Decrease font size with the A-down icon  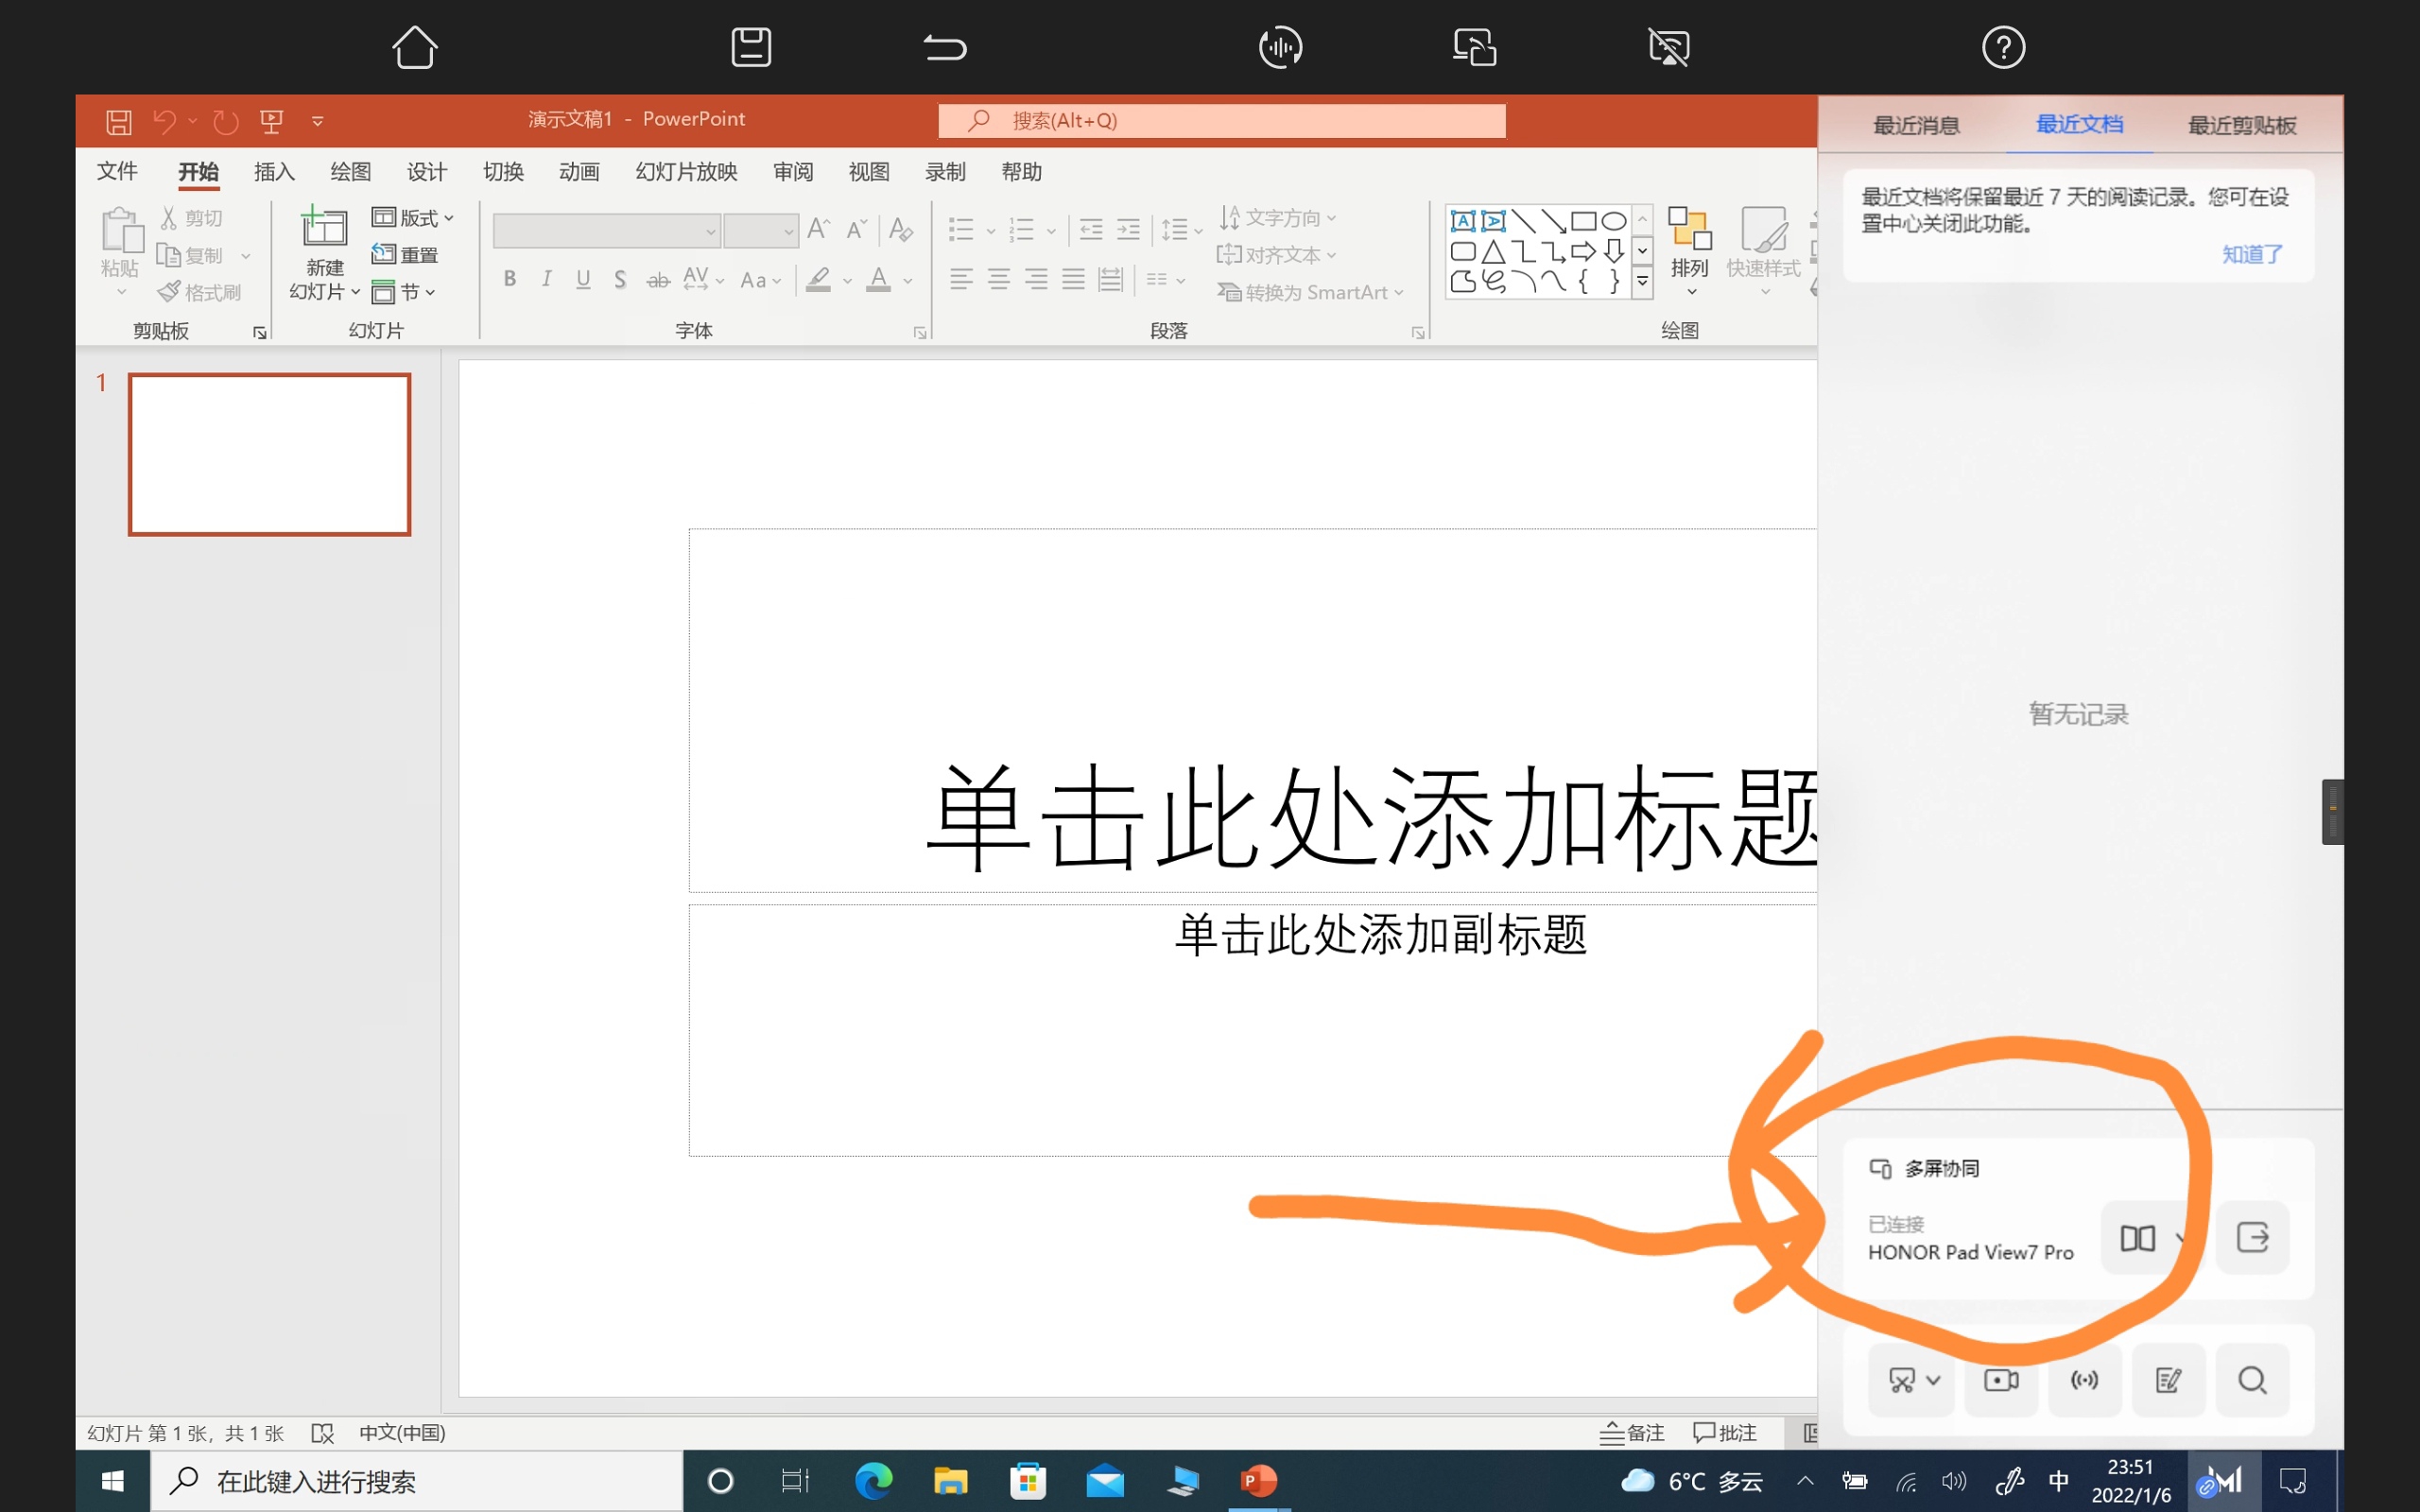coord(856,229)
